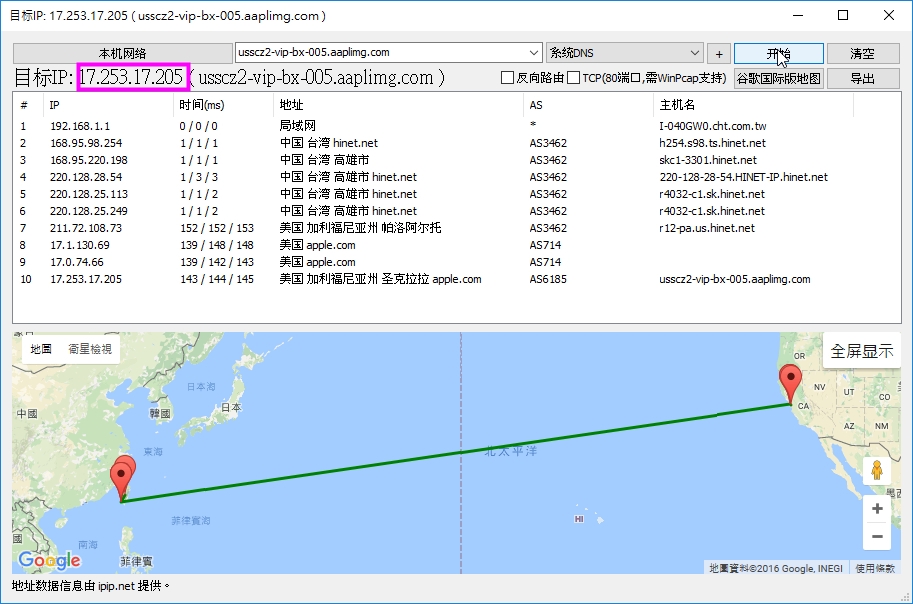Click the 152 / 152 / 153 time cell
This screenshot has width=913, height=604.
click(217, 228)
